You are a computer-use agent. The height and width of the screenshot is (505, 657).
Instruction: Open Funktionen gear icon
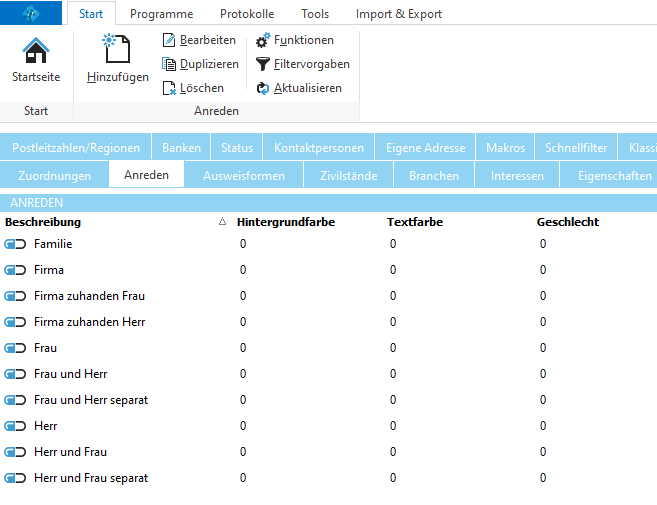tap(263, 40)
